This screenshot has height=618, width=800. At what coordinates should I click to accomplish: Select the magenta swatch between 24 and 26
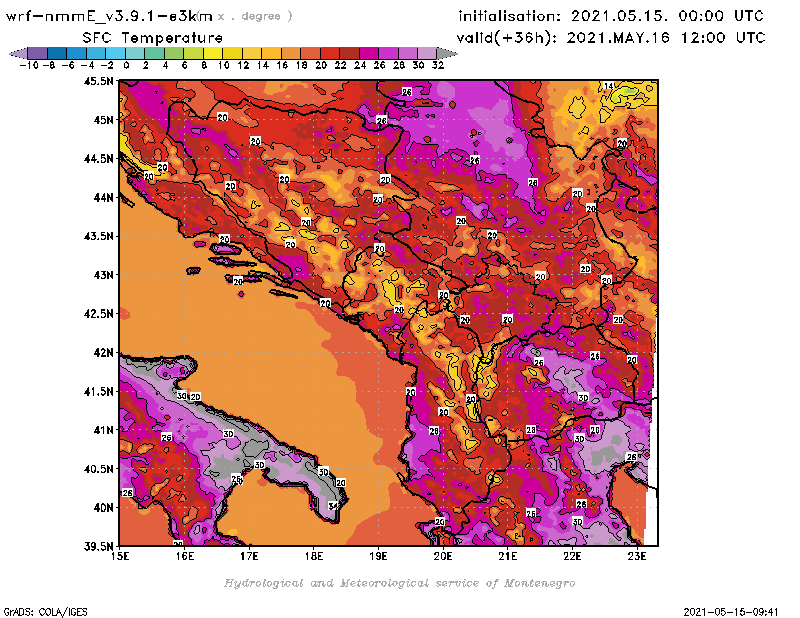(369, 53)
